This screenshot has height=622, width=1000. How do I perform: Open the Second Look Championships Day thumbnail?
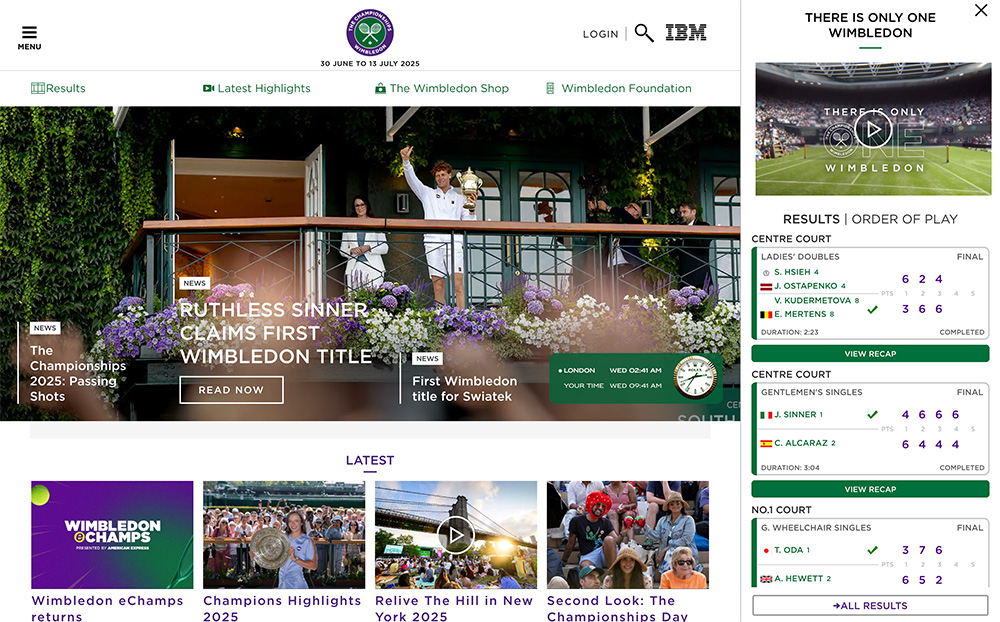click(x=628, y=535)
